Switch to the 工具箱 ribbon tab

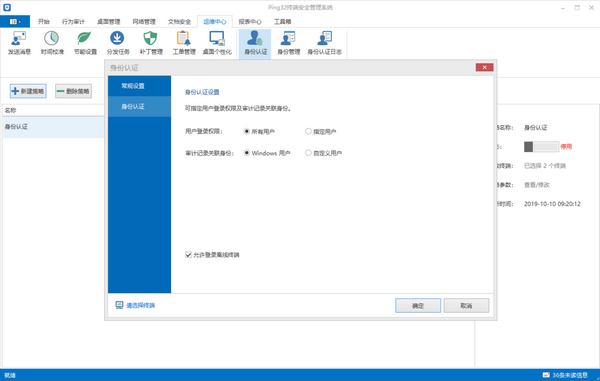pyautogui.click(x=282, y=22)
